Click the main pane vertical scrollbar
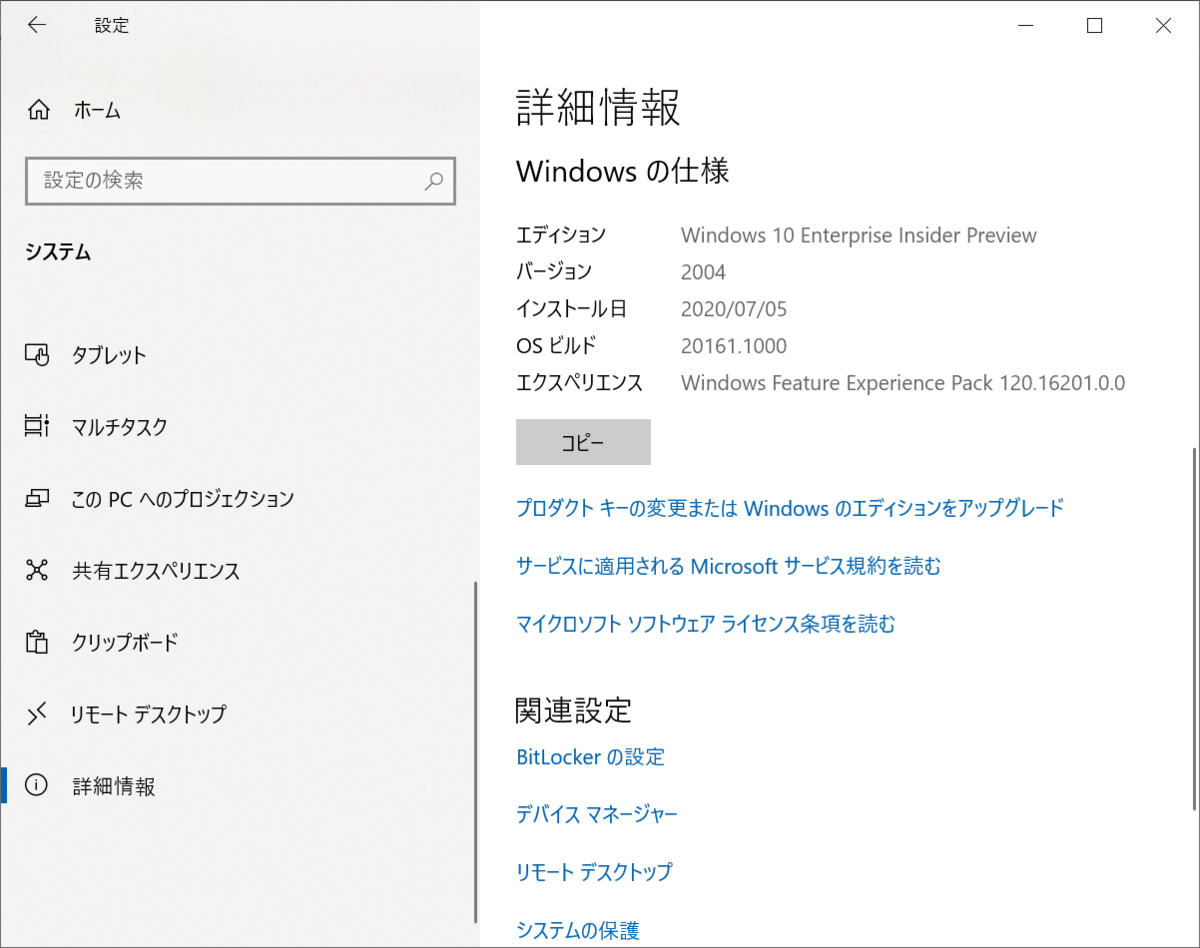 (x=1196, y=628)
